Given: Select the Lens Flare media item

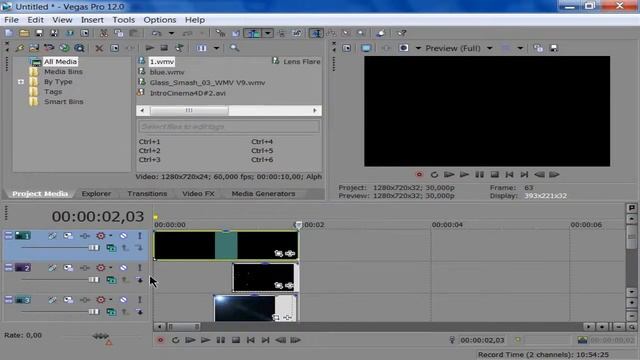Looking at the screenshot, I should point(302,62).
